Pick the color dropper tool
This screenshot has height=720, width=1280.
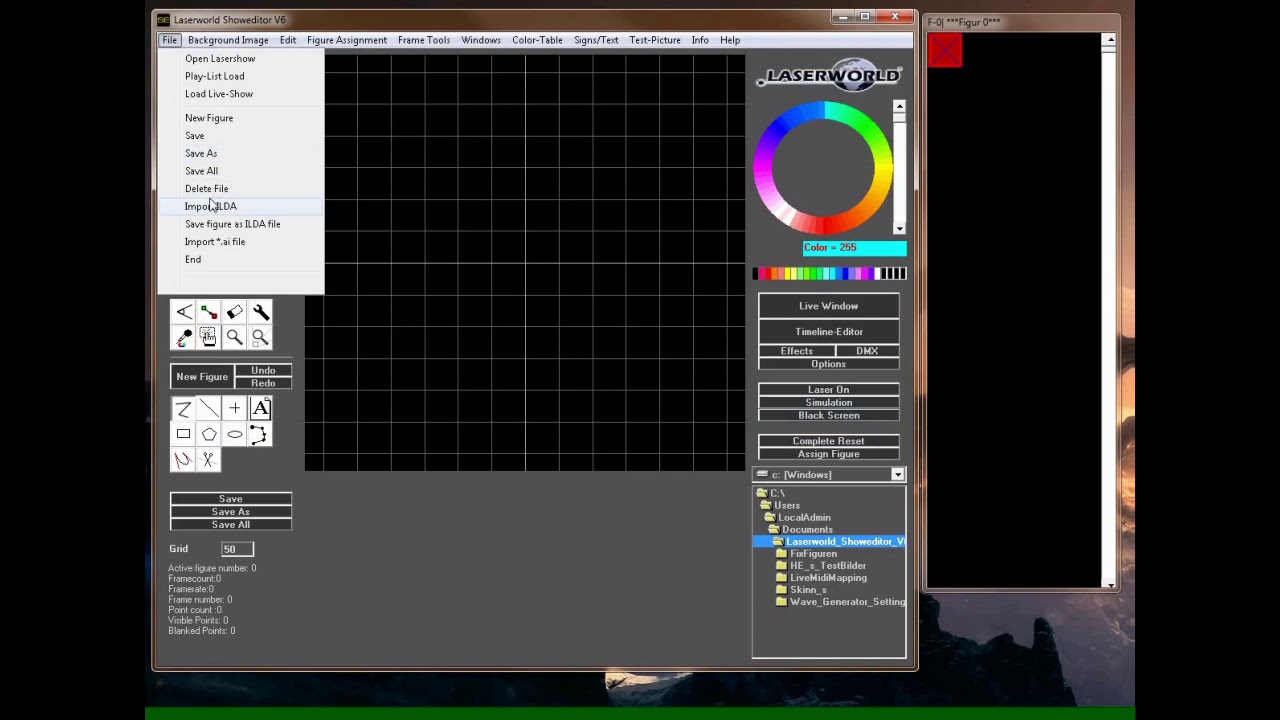tap(184, 338)
